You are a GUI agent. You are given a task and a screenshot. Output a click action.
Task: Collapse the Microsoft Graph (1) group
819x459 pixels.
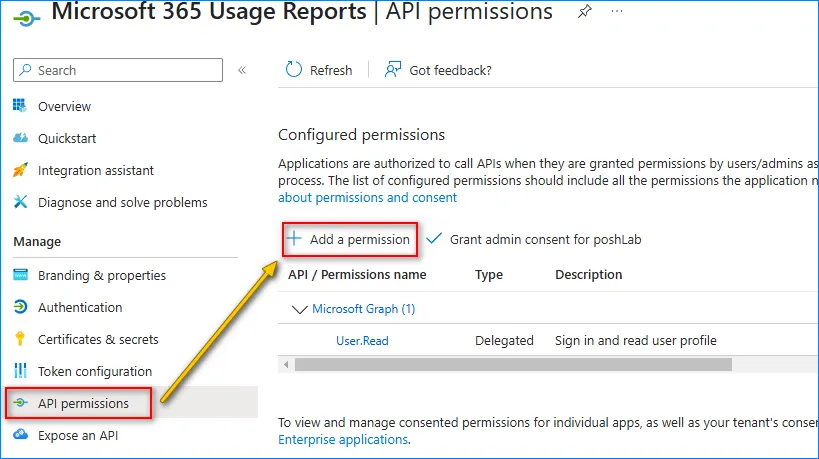(x=298, y=309)
